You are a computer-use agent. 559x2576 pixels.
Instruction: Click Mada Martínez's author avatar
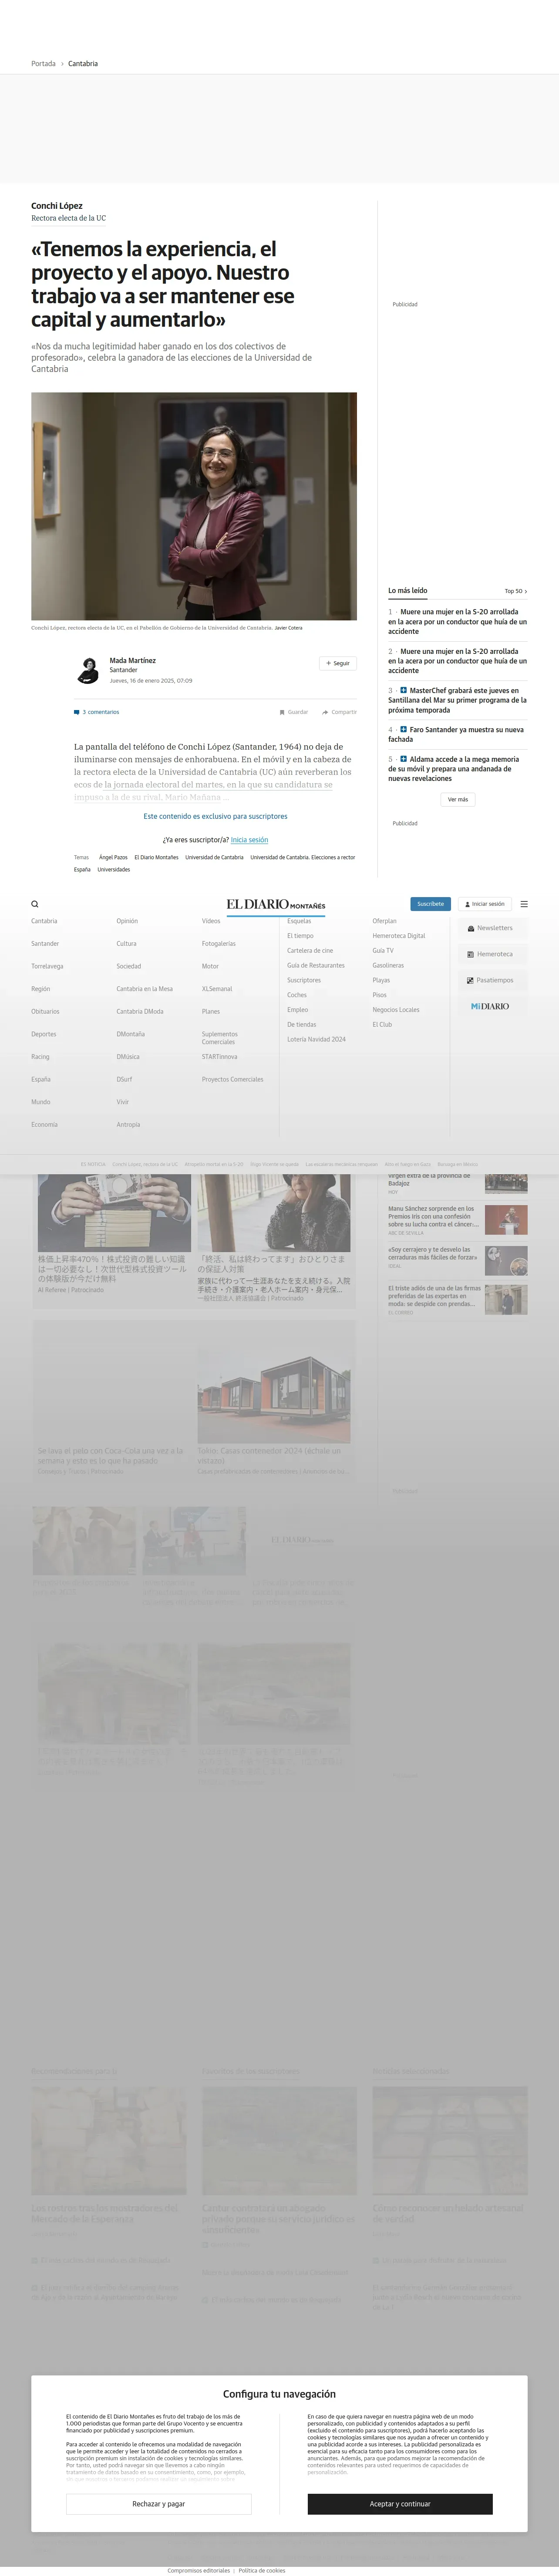(x=87, y=670)
